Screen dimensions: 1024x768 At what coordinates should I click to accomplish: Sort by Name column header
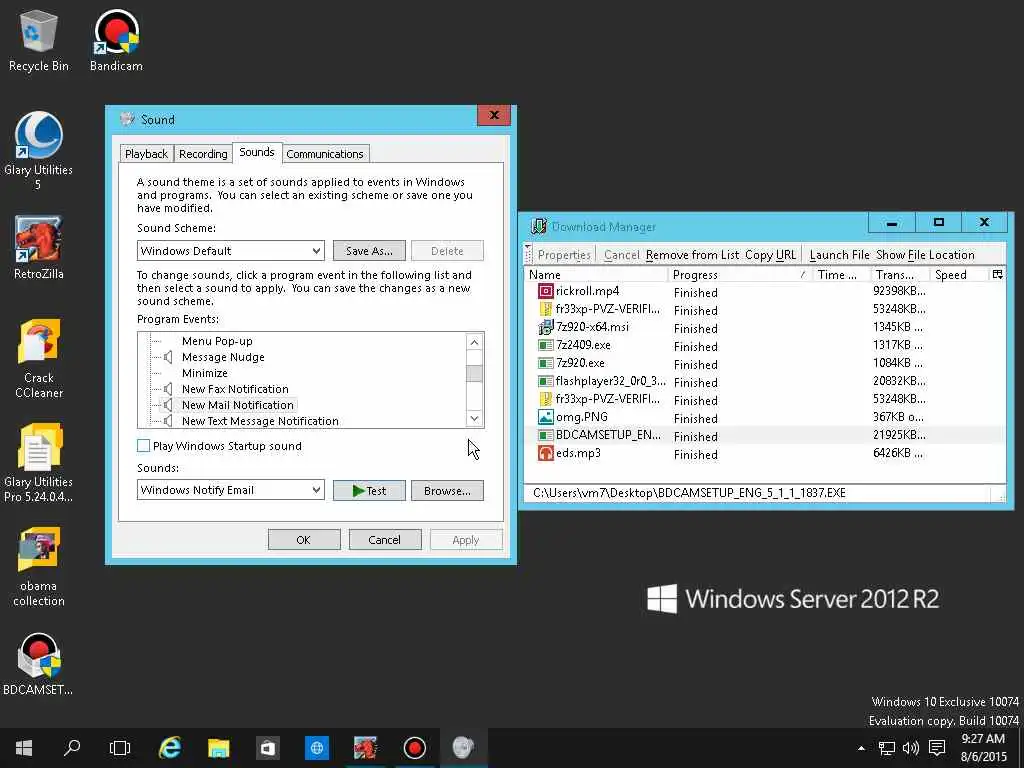click(596, 275)
